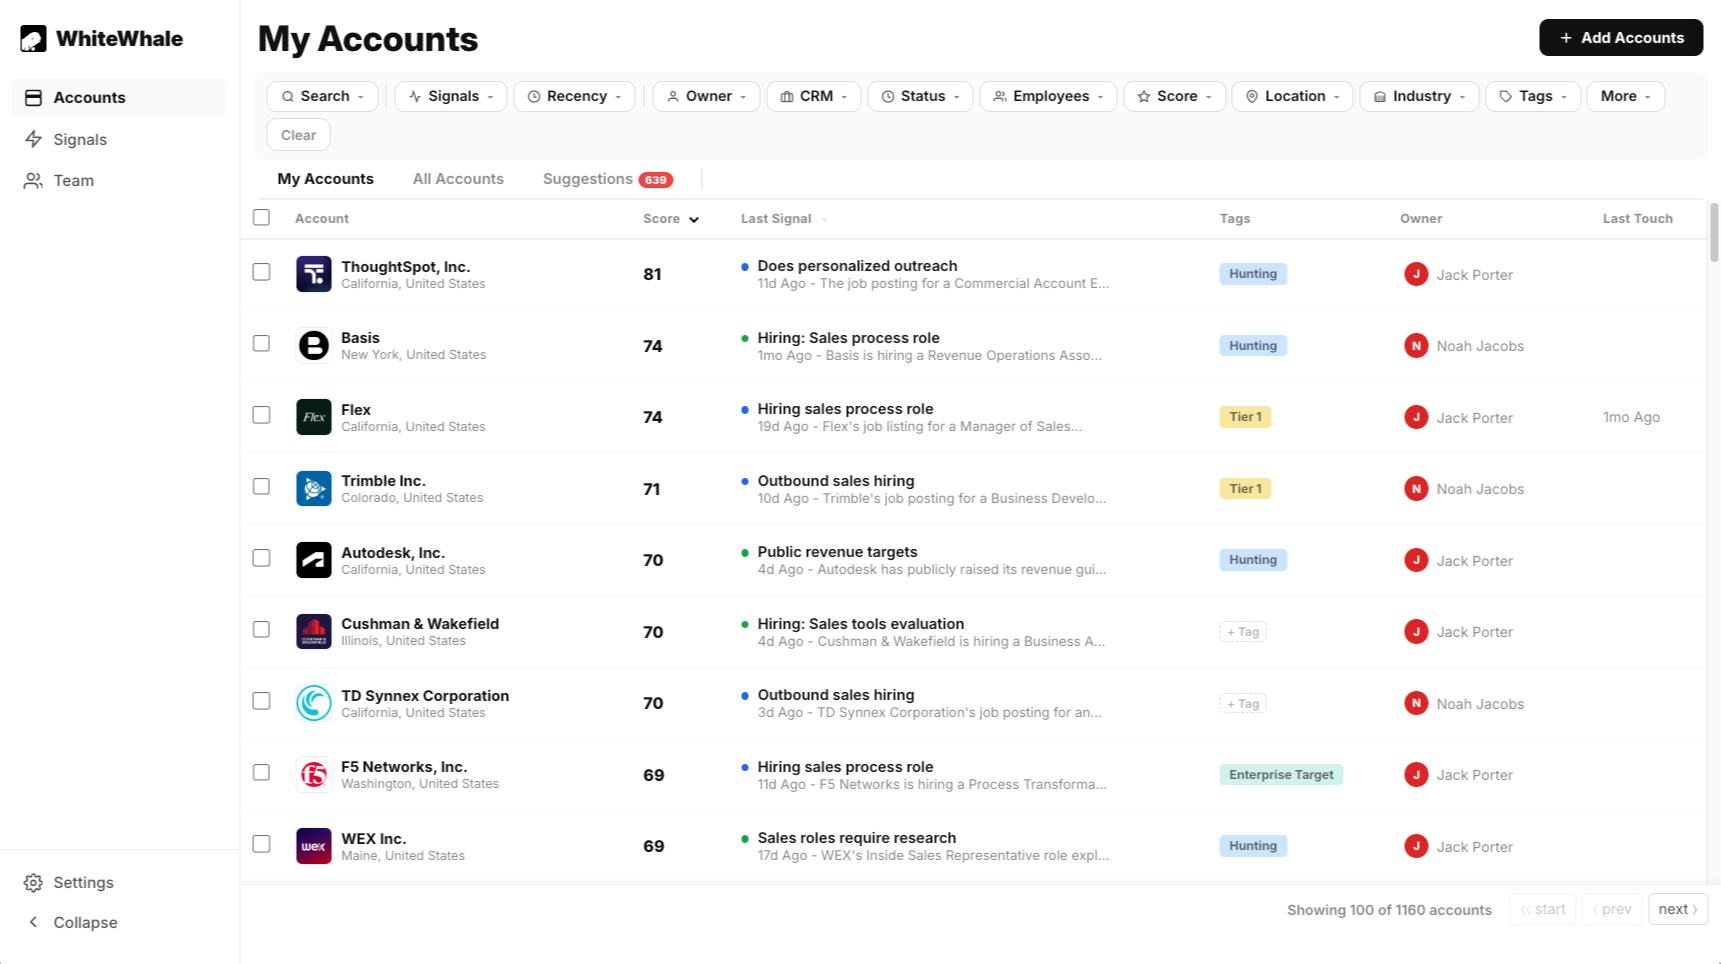Select the Basis row checkbox
The height and width of the screenshot is (964, 1721).
pyautogui.click(x=262, y=343)
